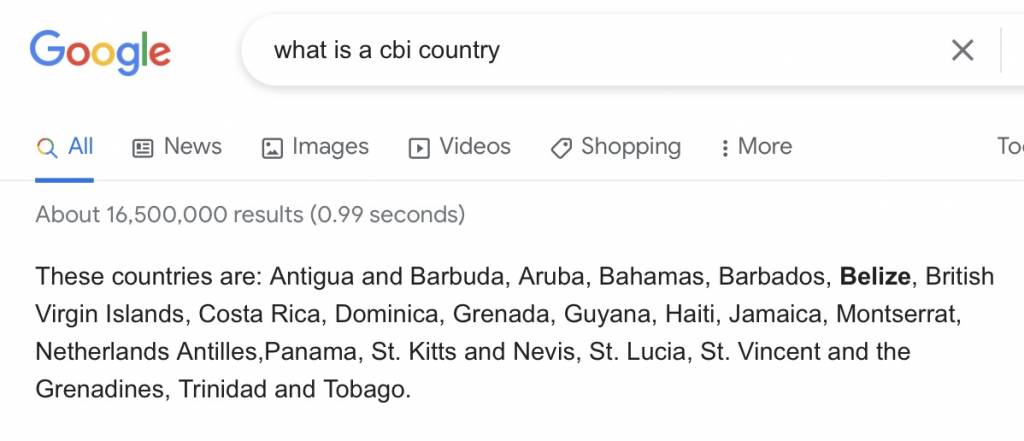The image size is (1024, 441).
Task: Open the Shopping tab
Action: 615,147
